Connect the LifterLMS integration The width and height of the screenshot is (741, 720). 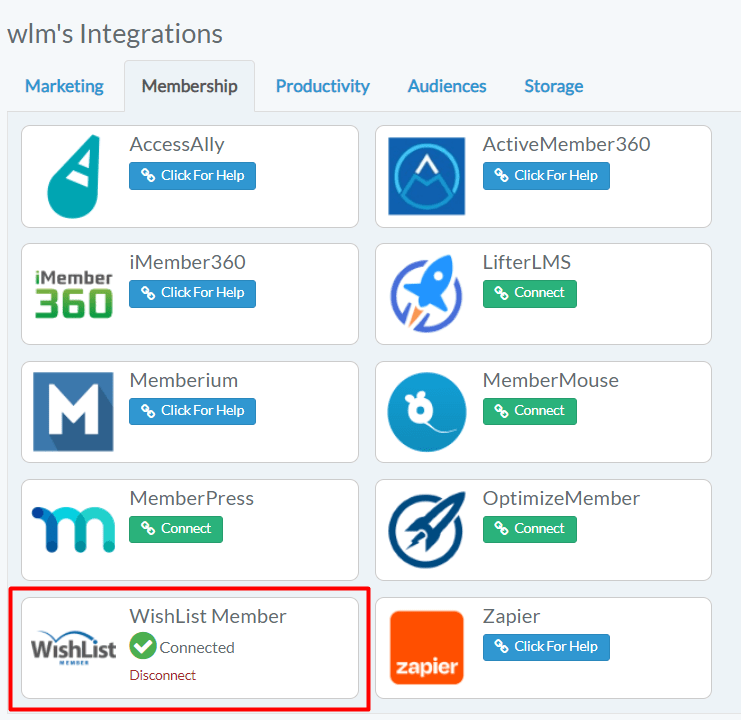529,293
